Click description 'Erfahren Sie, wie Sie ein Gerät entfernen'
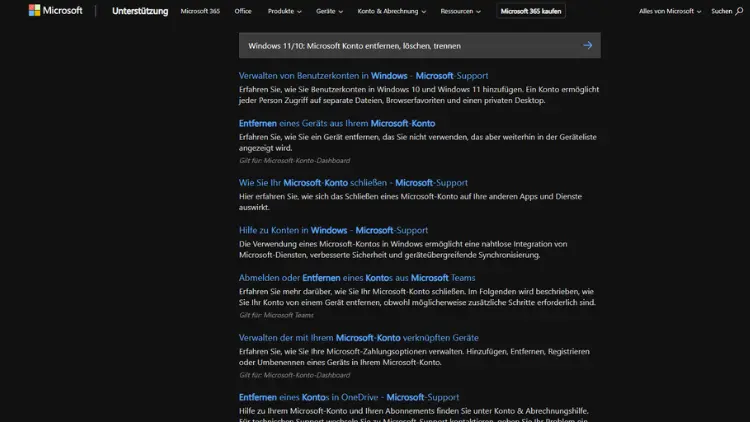This screenshot has height=422, width=750. (x=418, y=143)
